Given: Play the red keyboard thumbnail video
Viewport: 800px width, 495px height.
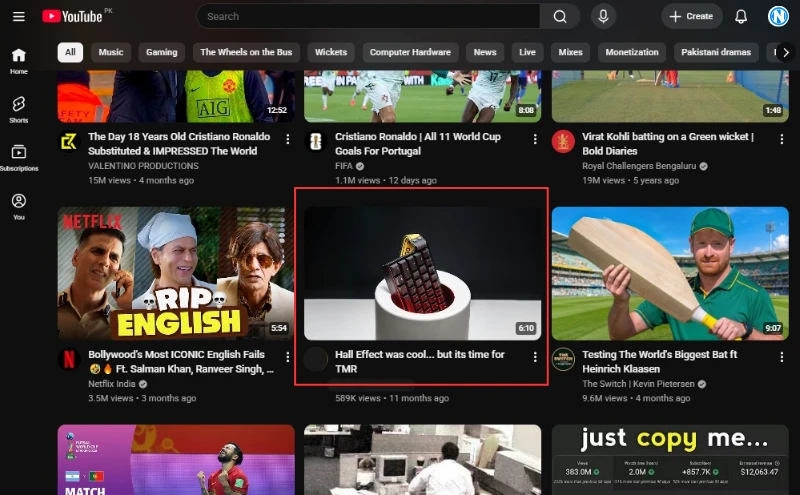Looking at the screenshot, I should 422,273.
